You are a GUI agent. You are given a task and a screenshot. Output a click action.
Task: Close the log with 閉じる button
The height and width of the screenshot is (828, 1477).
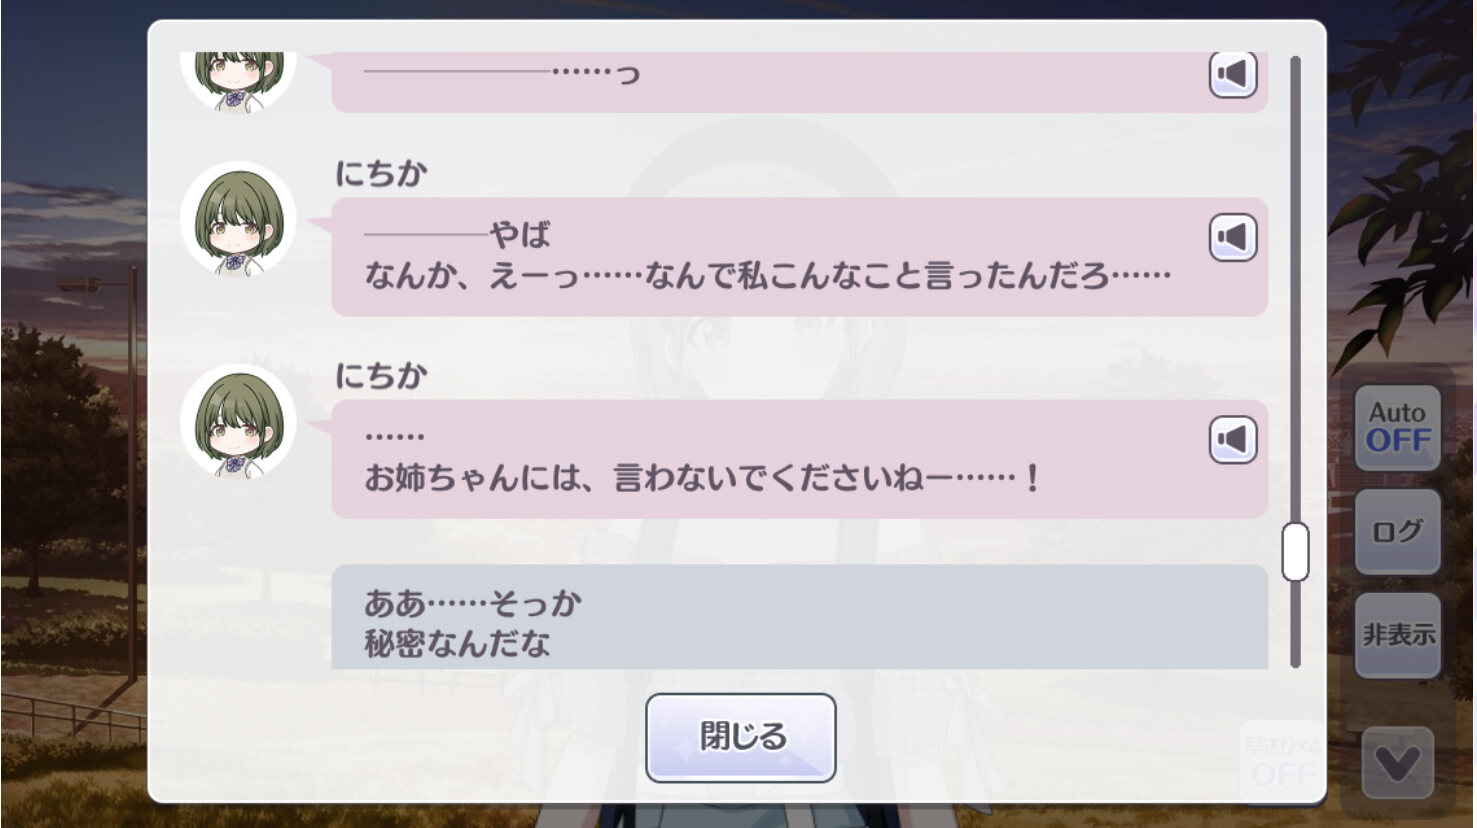[x=741, y=738]
